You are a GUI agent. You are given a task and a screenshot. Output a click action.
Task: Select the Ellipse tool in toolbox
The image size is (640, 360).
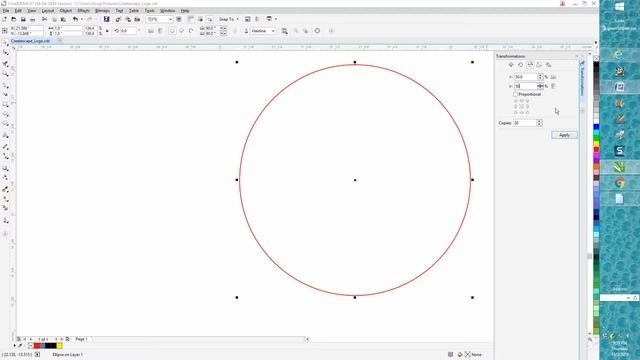pos(5,114)
